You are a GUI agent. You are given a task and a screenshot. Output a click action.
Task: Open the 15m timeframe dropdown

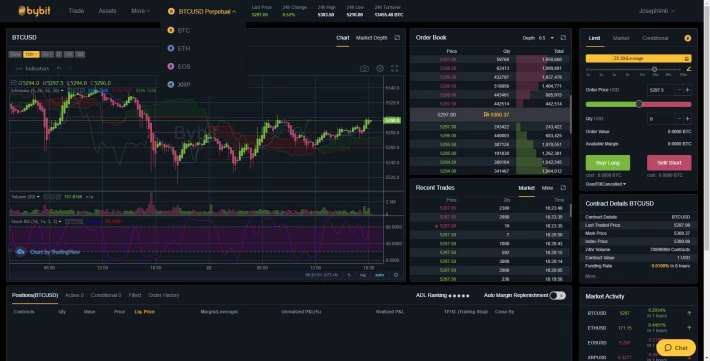pos(31,54)
